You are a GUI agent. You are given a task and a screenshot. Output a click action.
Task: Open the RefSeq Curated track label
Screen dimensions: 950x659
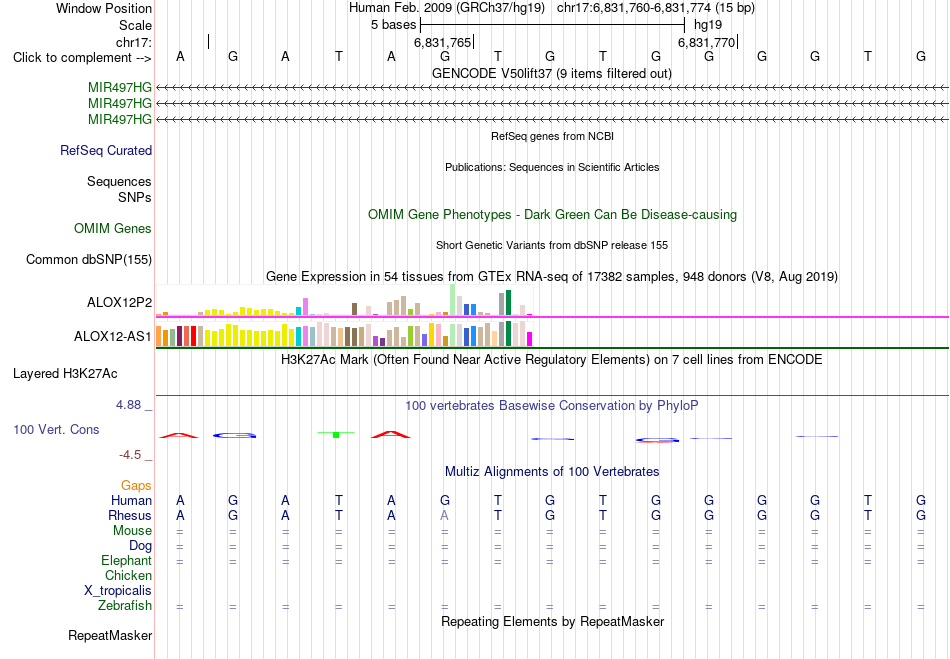pos(105,150)
